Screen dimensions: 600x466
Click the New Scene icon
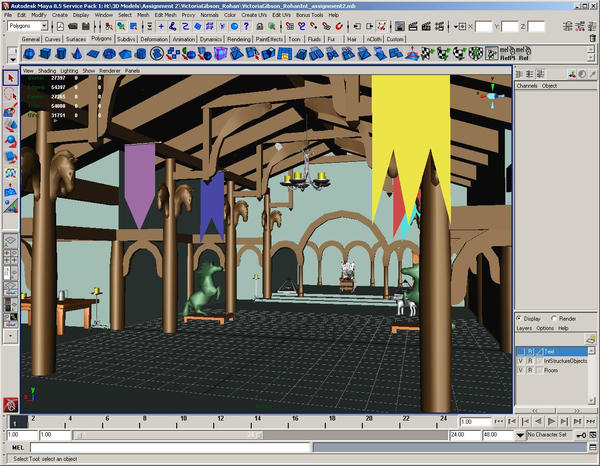[60, 26]
